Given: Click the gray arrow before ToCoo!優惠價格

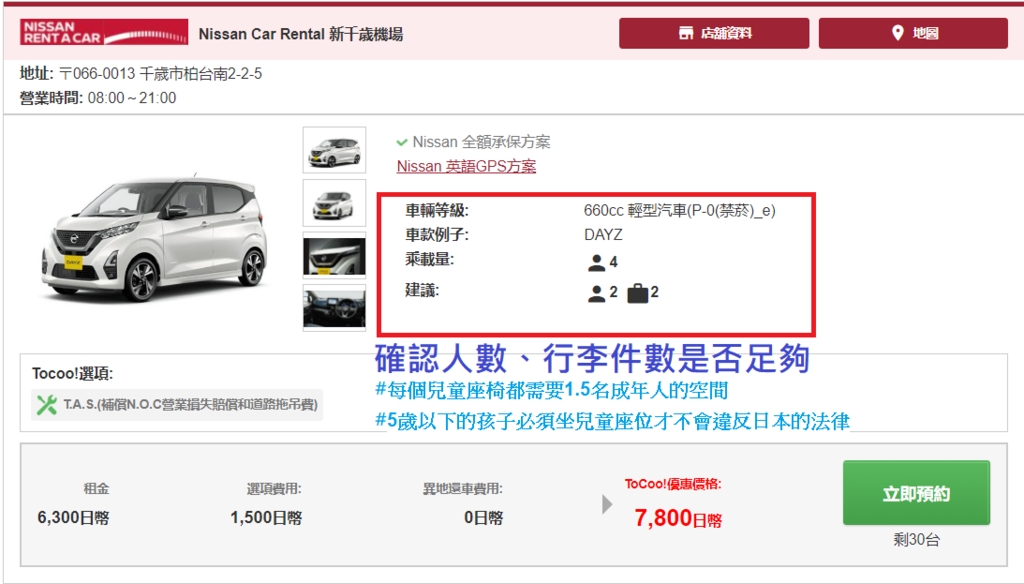Looking at the screenshot, I should pos(607,504).
